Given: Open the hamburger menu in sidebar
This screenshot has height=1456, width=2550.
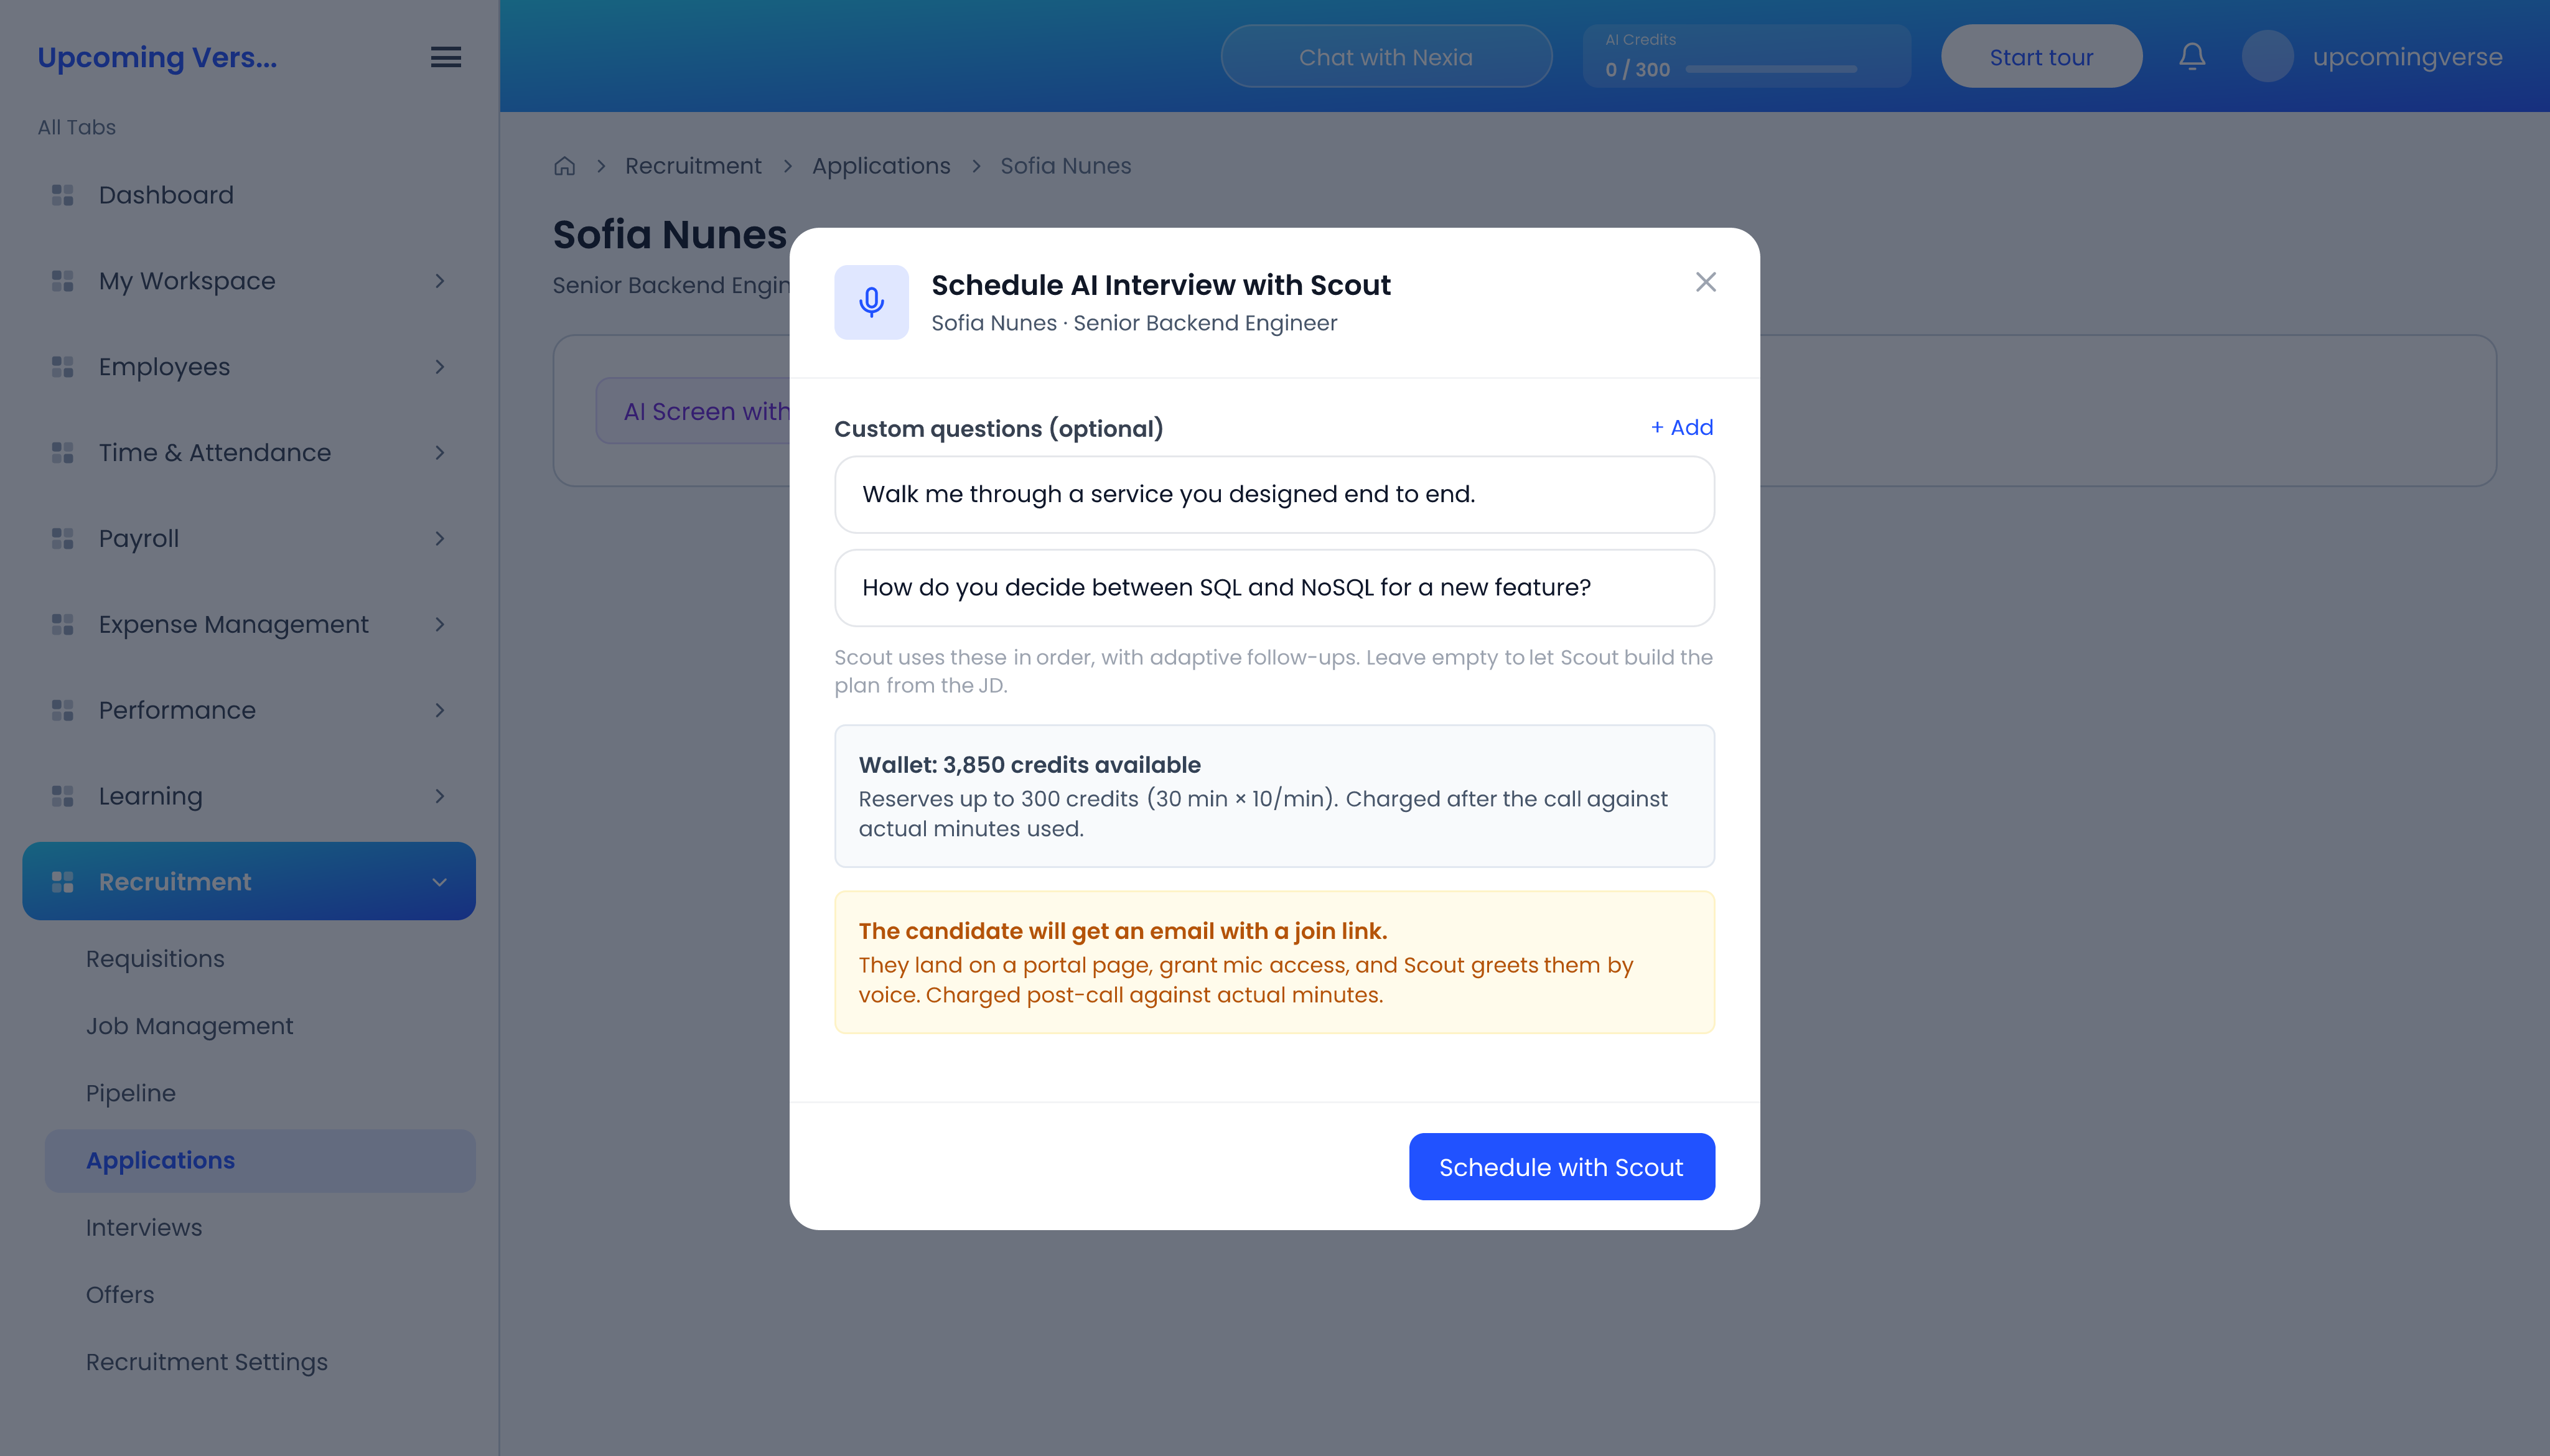Looking at the screenshot, I should click(x=446, y=57).
